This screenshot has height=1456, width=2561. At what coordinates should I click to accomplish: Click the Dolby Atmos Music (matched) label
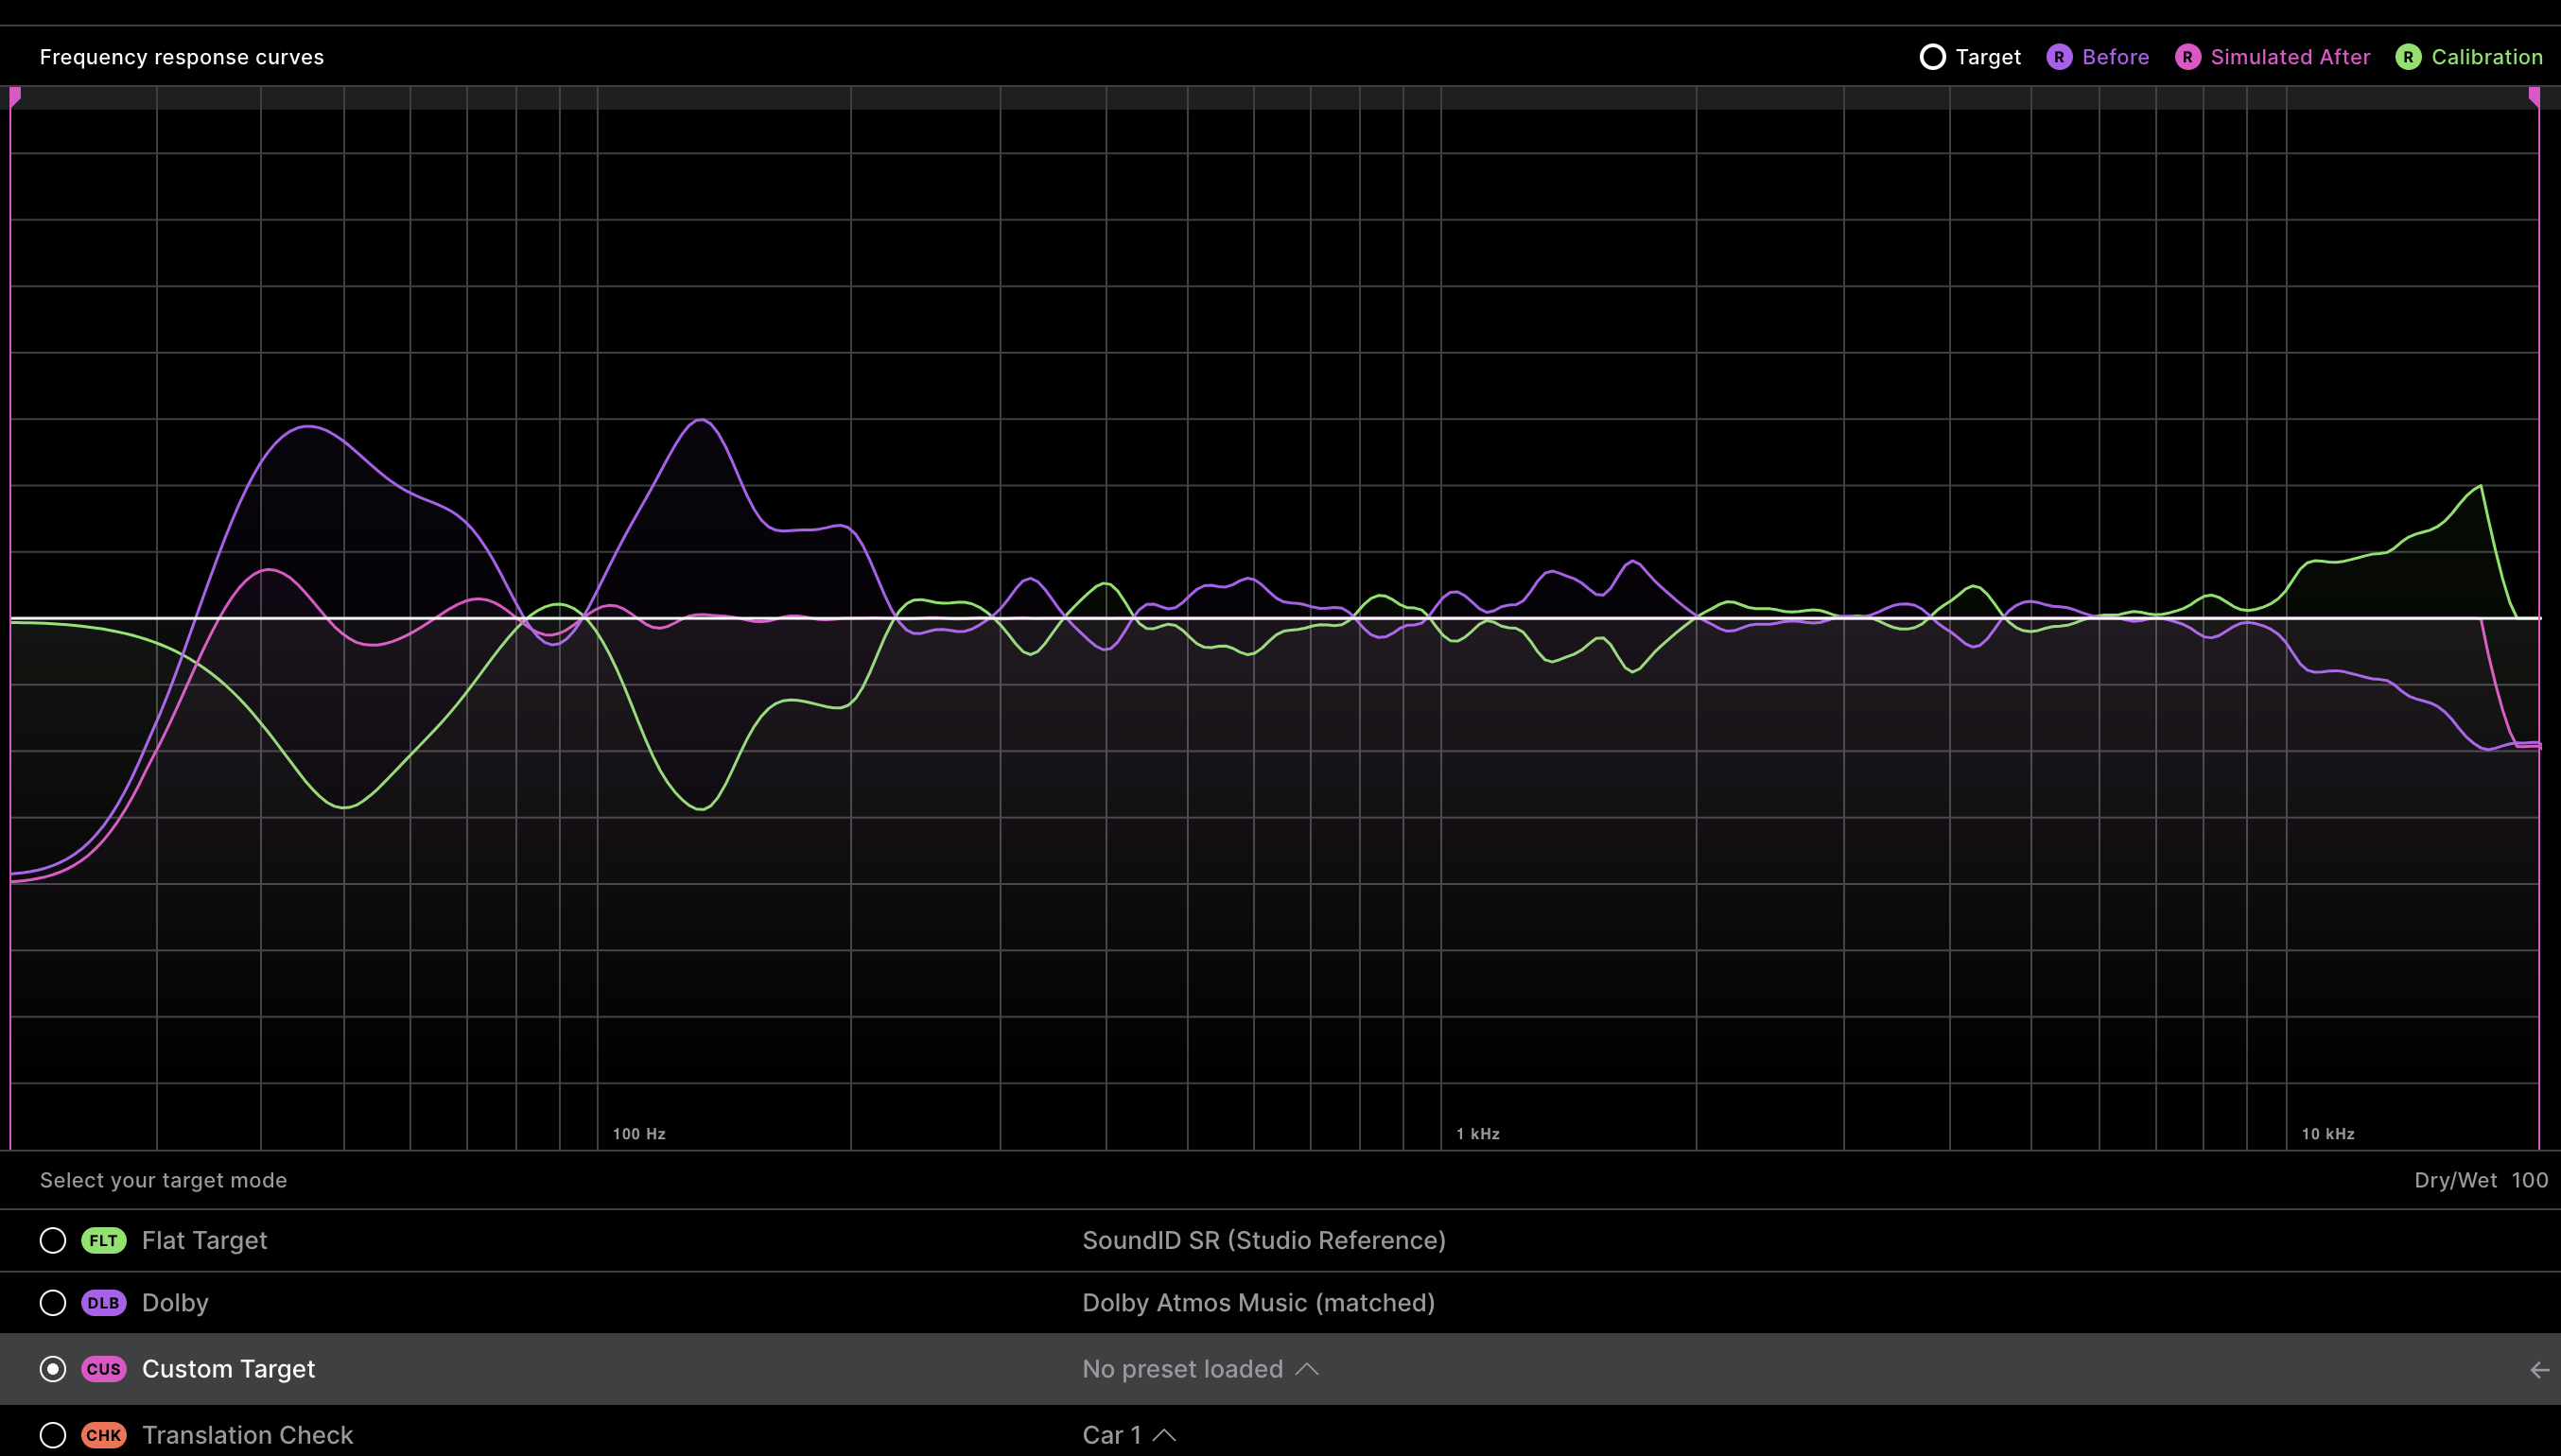click(x=1258, y=1303)
